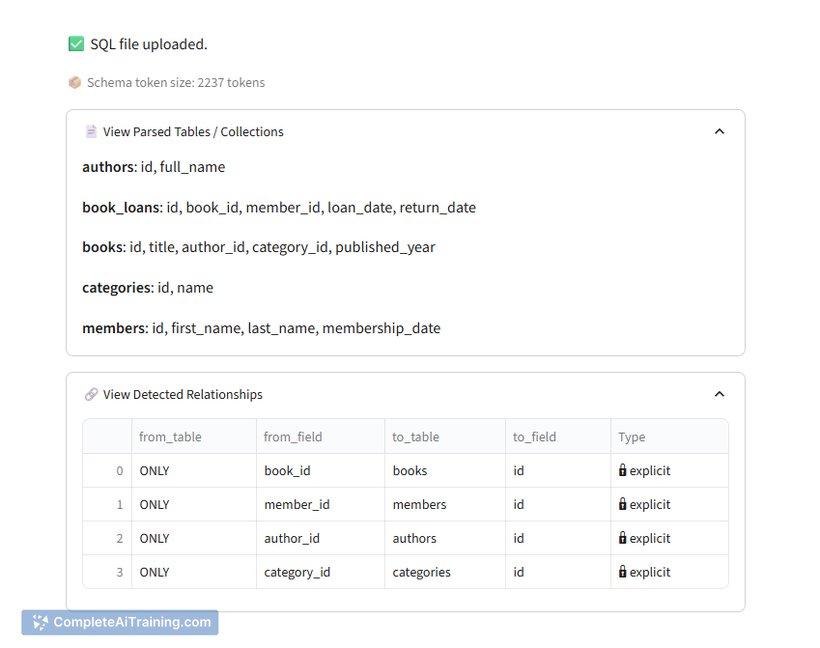Click the 'id' to_field cell in categories row
The image size is (820, 648).
[558, 572]
